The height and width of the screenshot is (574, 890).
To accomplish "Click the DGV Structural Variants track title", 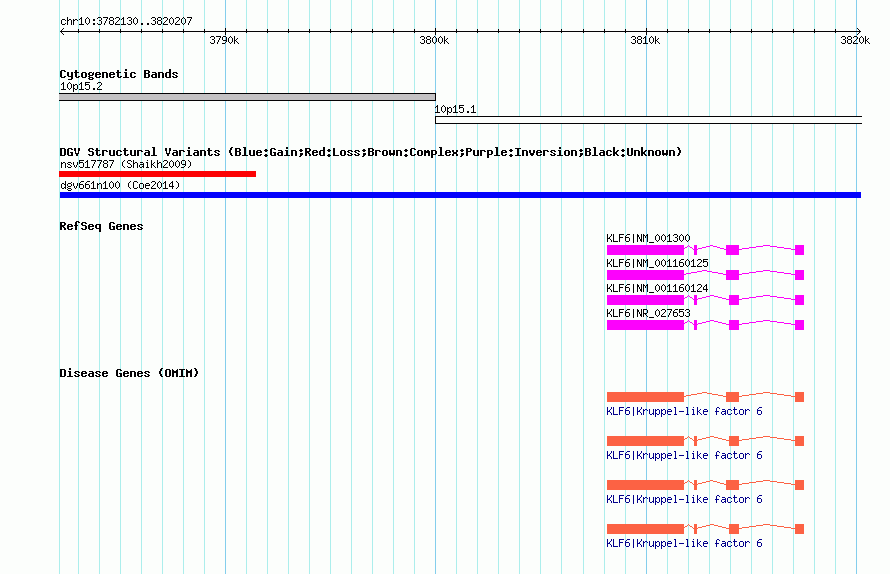I will (371, 152).
